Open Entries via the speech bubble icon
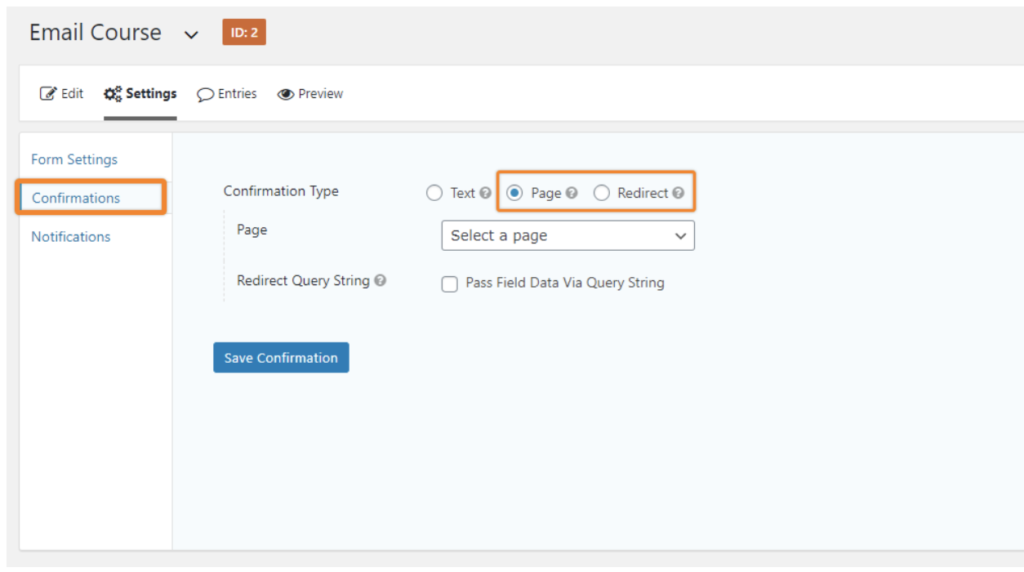1024x572 pixels. [205, 94]
